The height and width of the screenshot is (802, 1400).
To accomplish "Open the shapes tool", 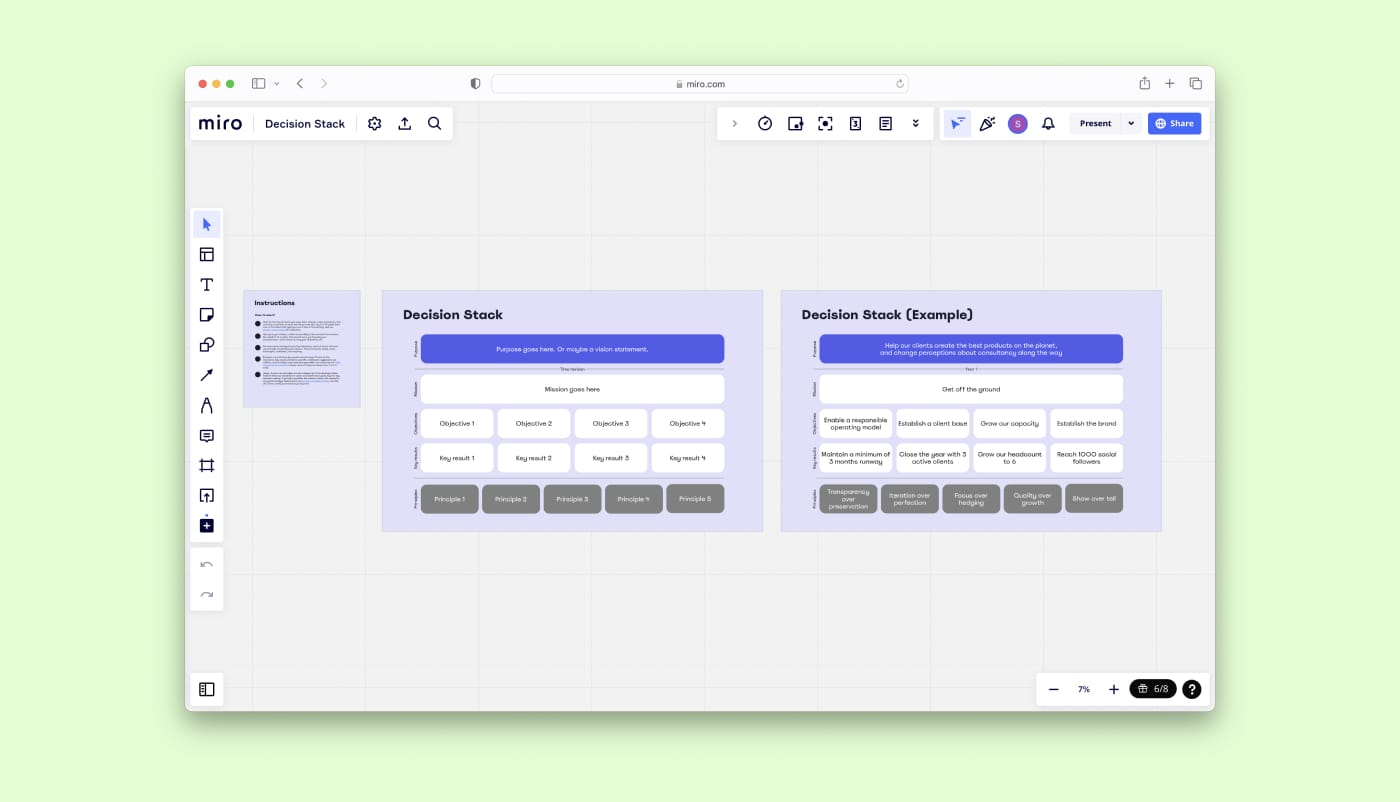I will (206, 343).
